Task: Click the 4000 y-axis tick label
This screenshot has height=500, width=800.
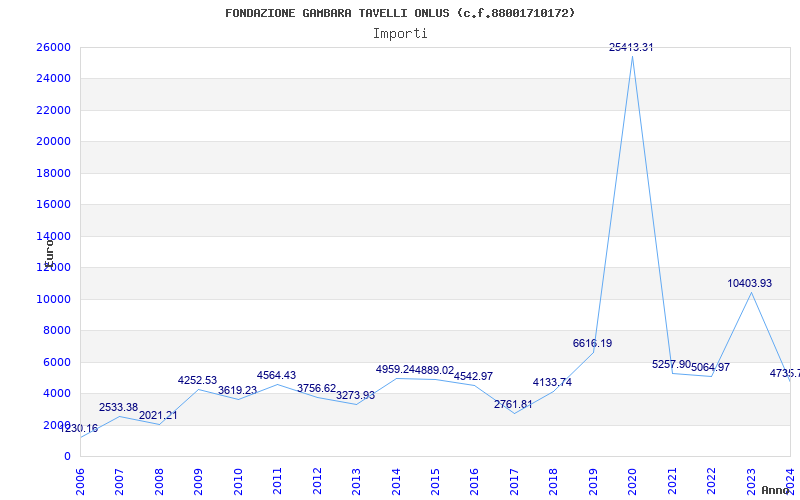Action: pos(57,393)
